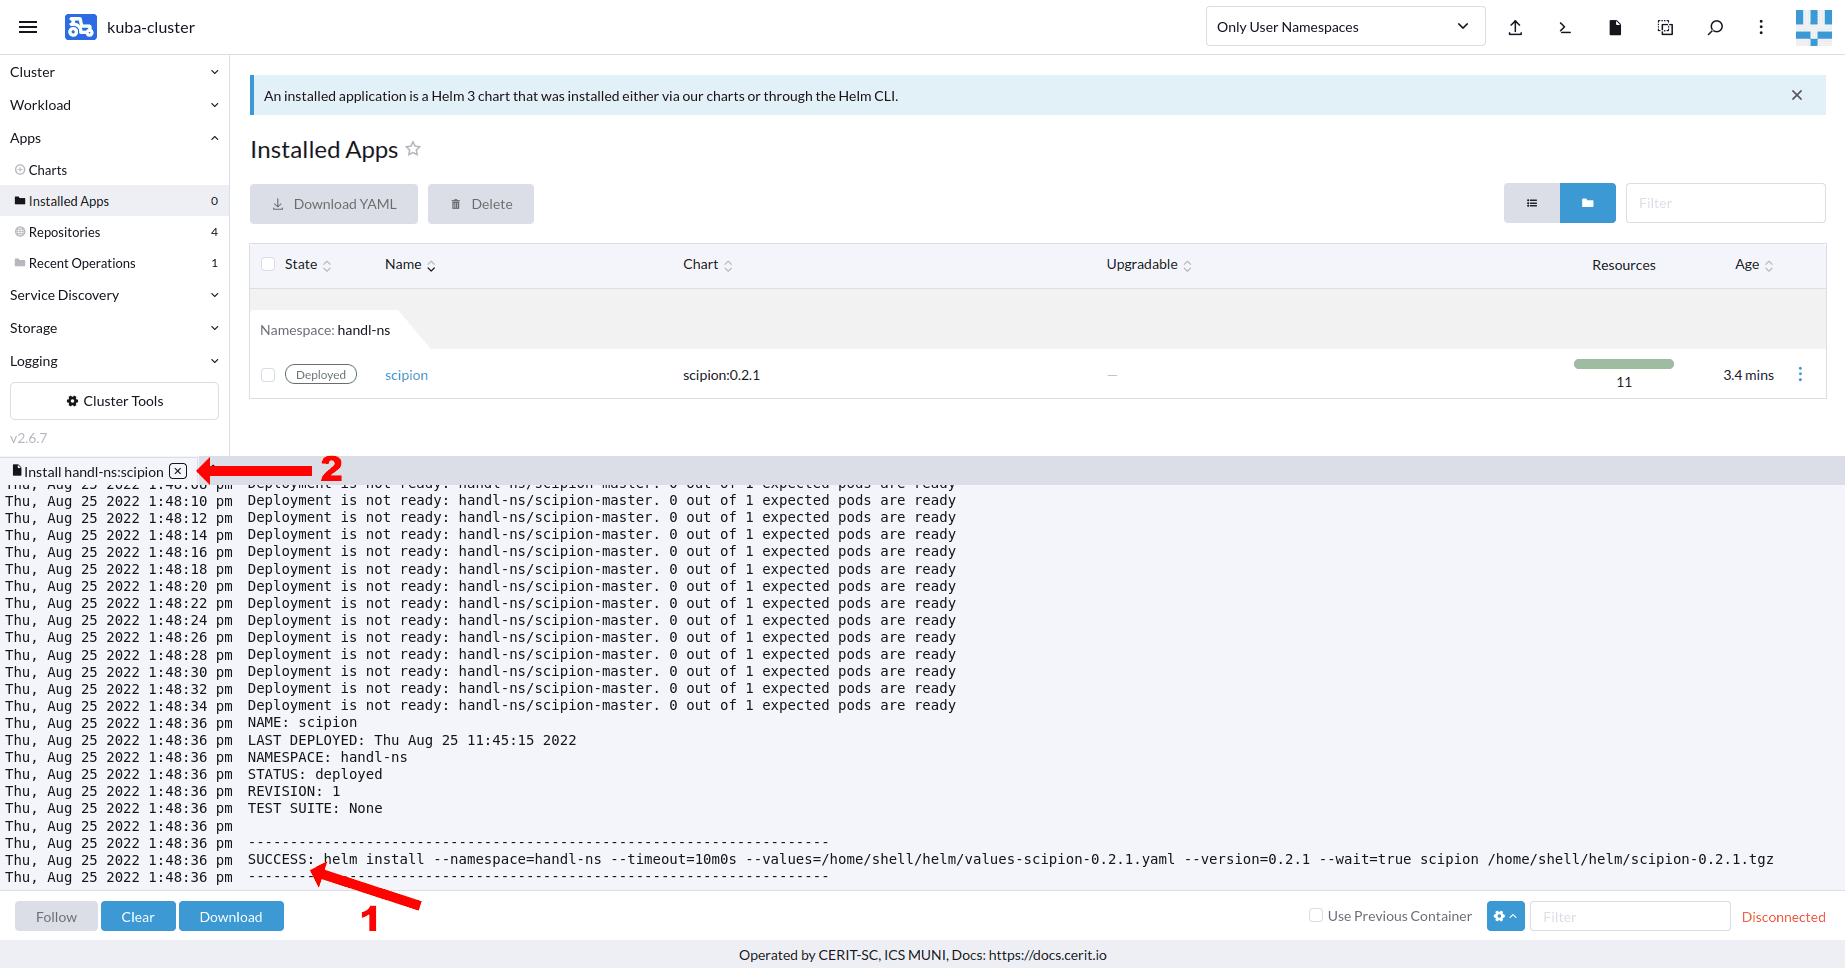Favorite Installed Apps with the star icon
This screenshot has width=1845, height=968.
click(x=413, y=149)
